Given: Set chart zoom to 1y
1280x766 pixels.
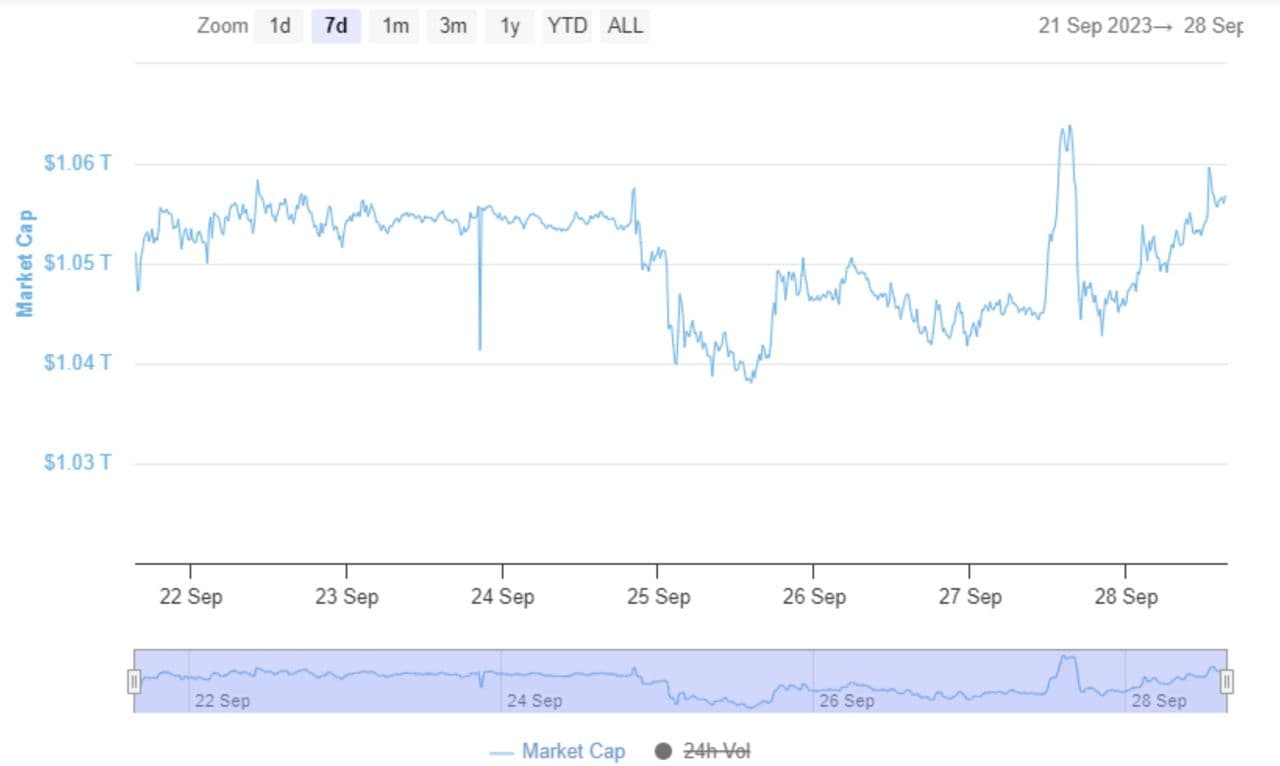Looking at the screenshot, I should point(510,26).
